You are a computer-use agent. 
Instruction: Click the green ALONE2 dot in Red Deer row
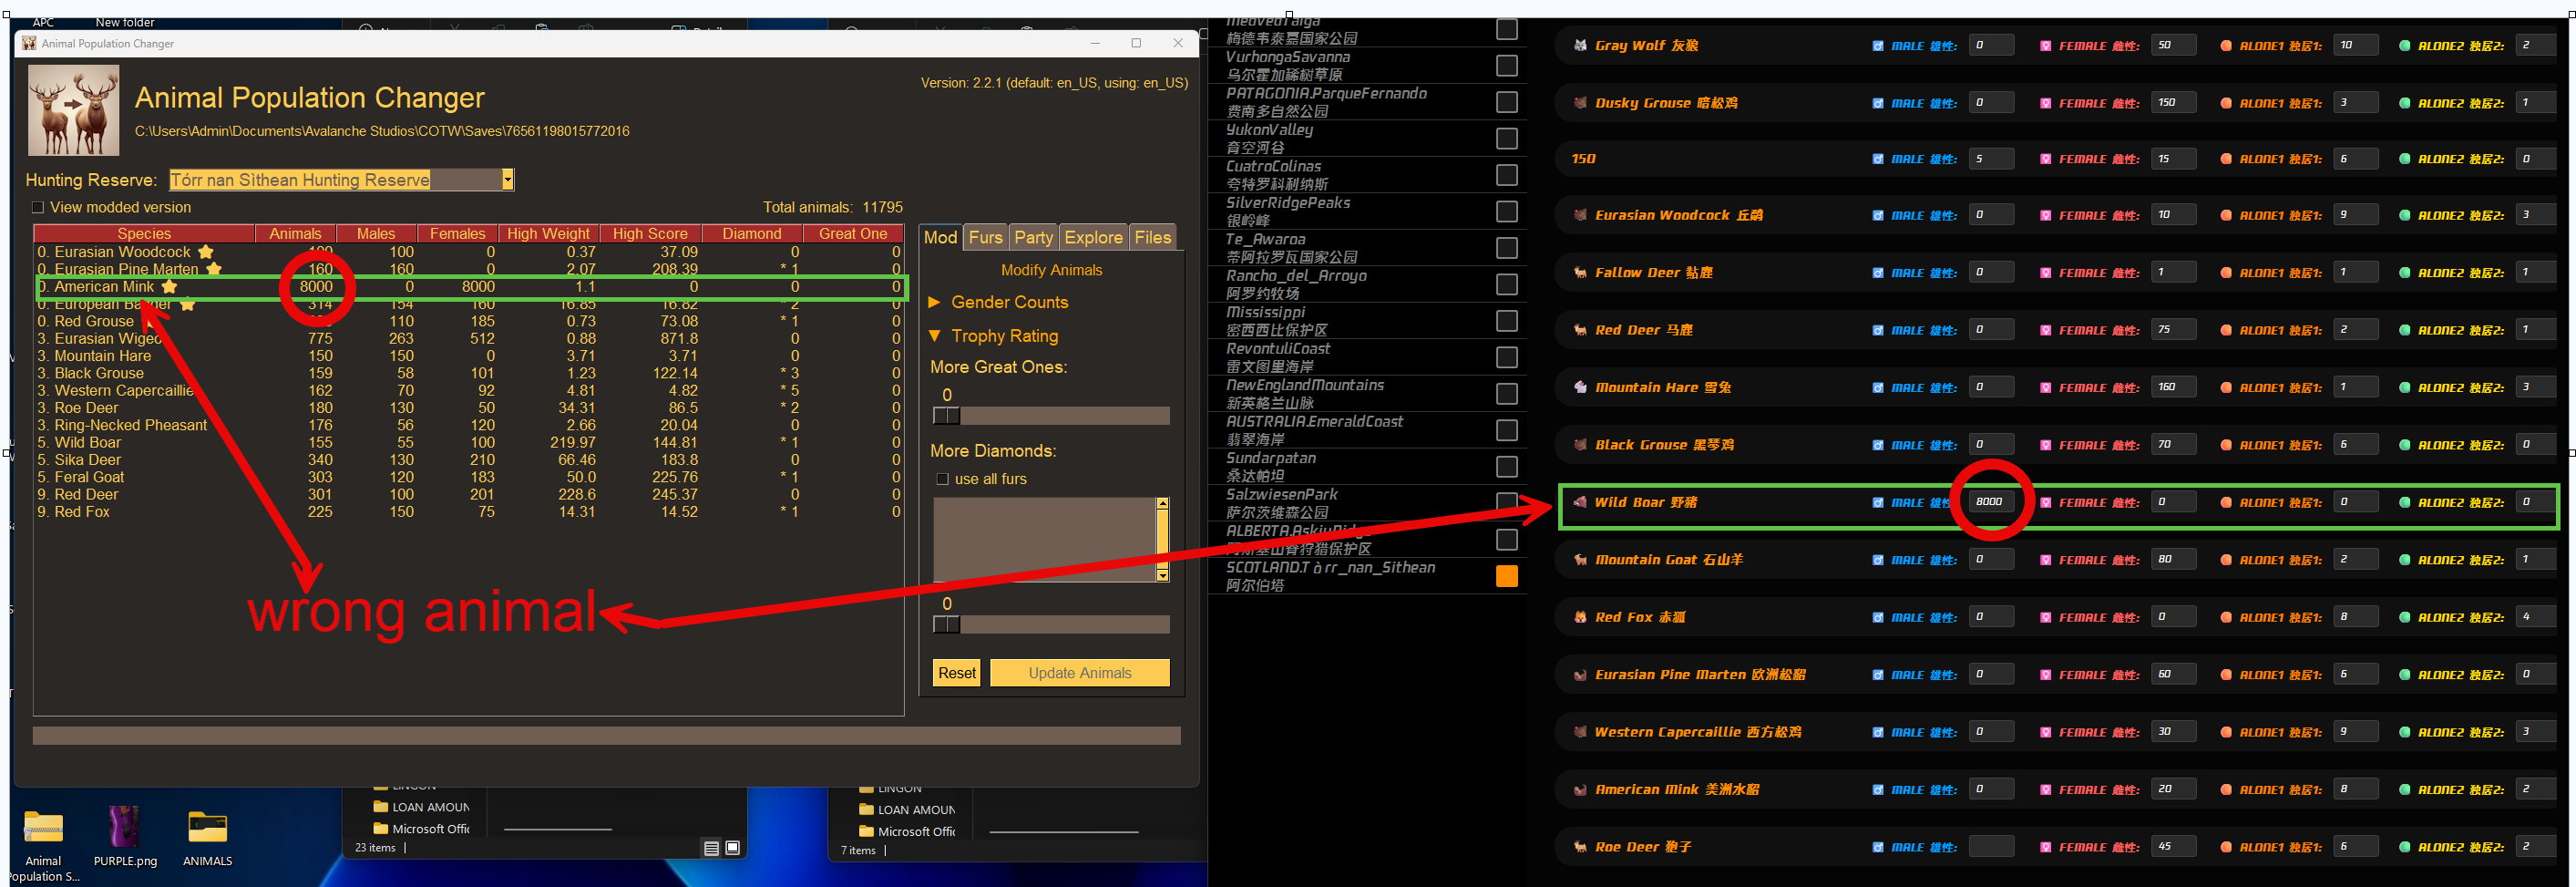tap(2404, 330)
